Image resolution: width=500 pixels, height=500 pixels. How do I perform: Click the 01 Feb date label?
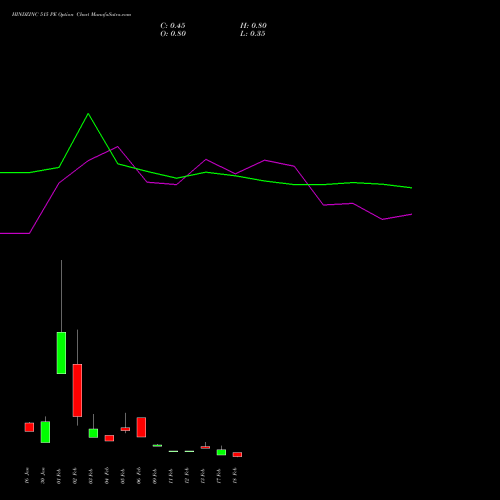[x=59, y=476]
